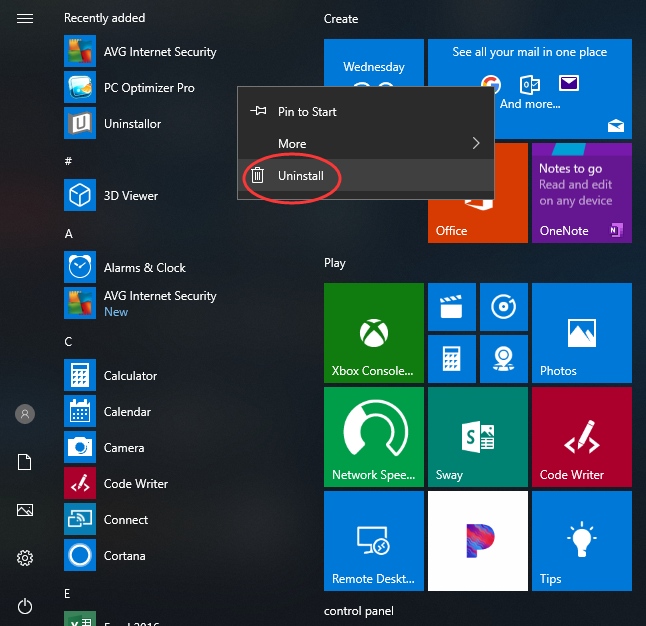Image resolution: width=646 pixels, height=626 pixels.
Task: Open Movies & TV small tile
Action: click(452, 307)
